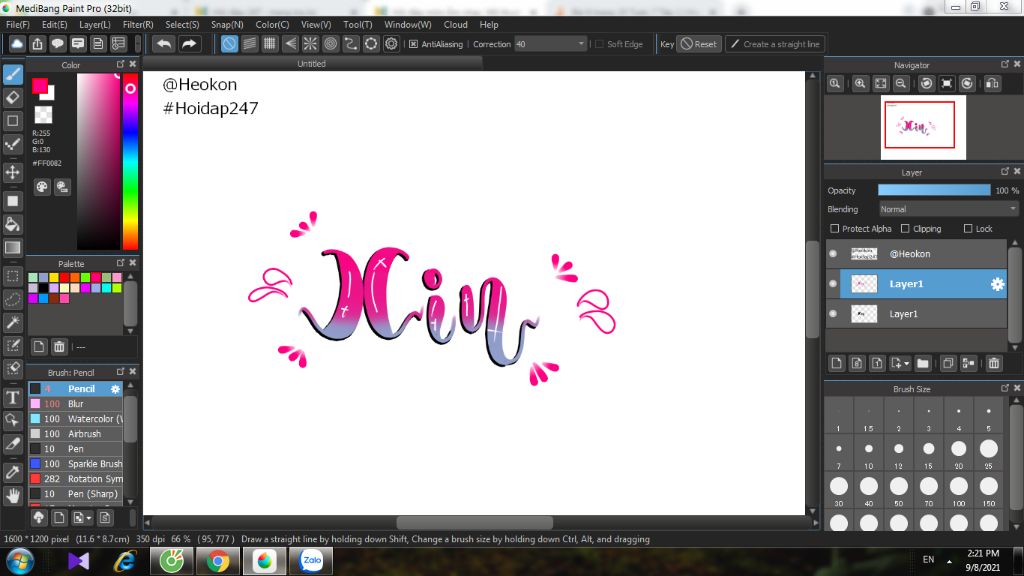Image resolution: width=1024 pixels, height=576 pixels.
Task: Delete the selected layer with trash icon
Action: 994,363
